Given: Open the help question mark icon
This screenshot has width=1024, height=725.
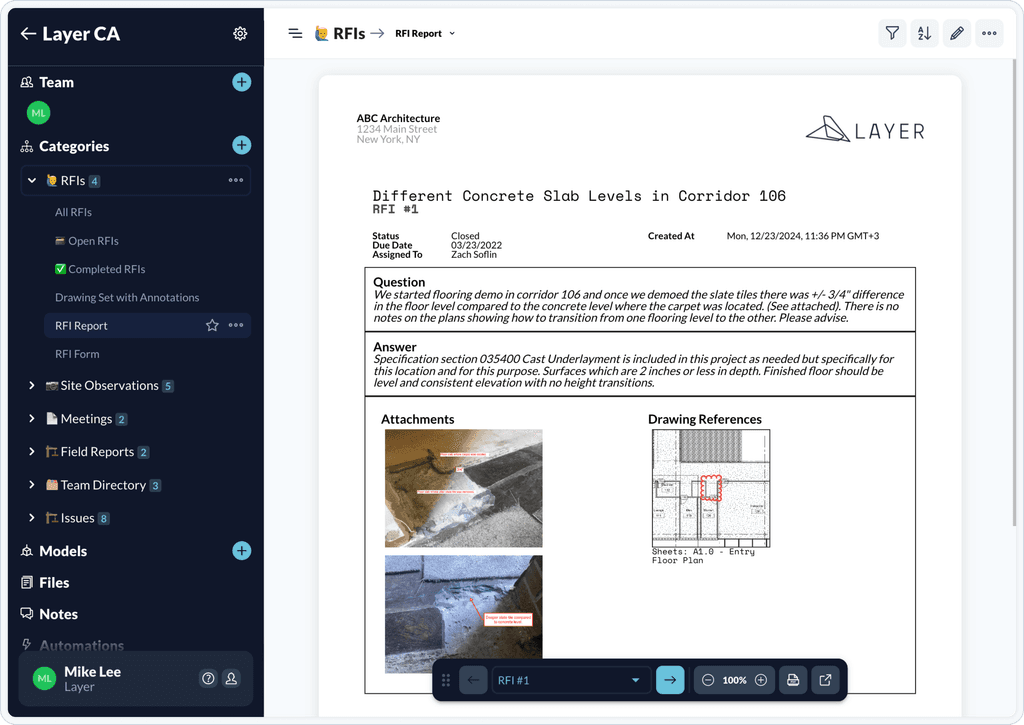Looking at the screenshot, I should [x=208, y=679].
